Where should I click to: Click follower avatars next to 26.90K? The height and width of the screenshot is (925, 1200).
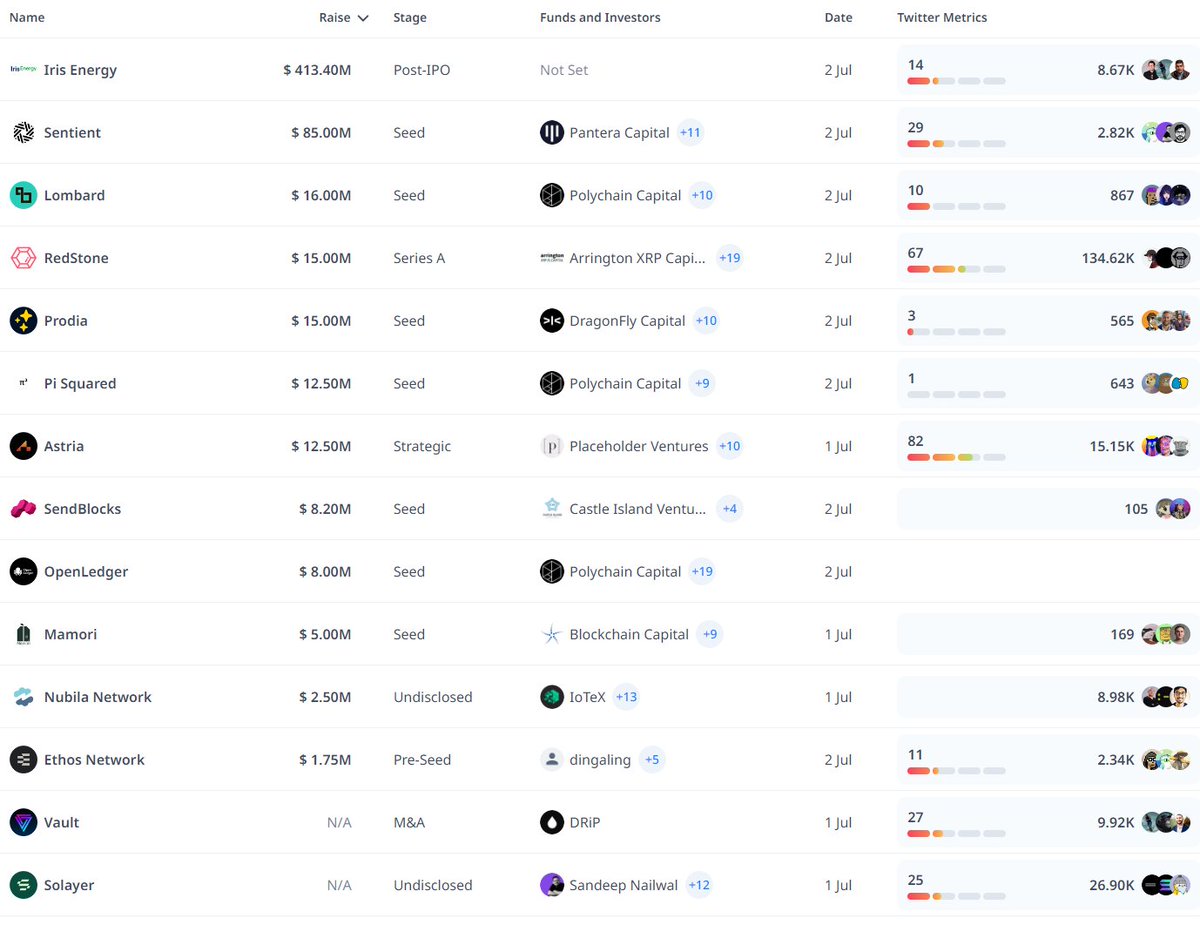pos(1166,885)
